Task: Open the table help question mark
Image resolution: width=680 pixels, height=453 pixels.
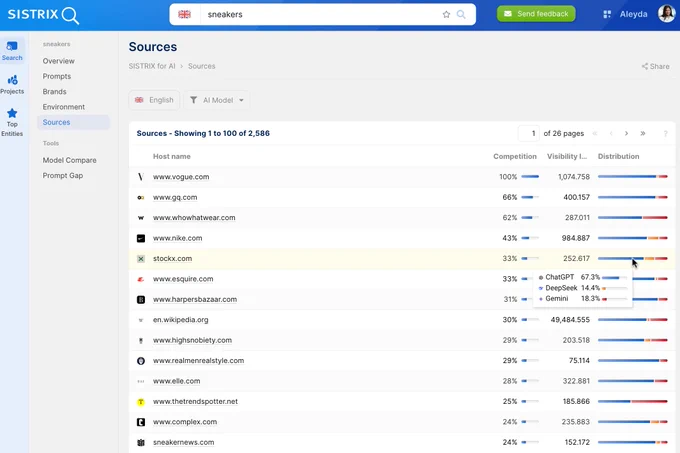Action: click(x=665, y=134)
